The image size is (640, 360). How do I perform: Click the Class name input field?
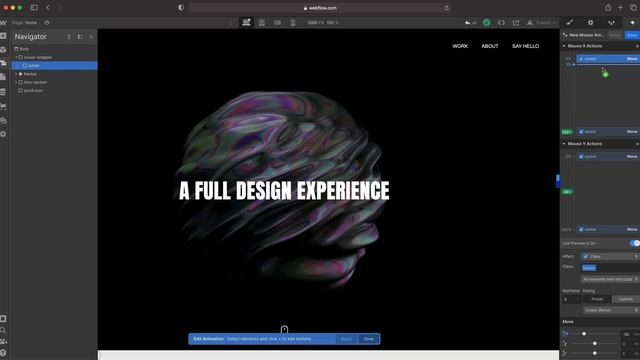click(x=610, y=268)
